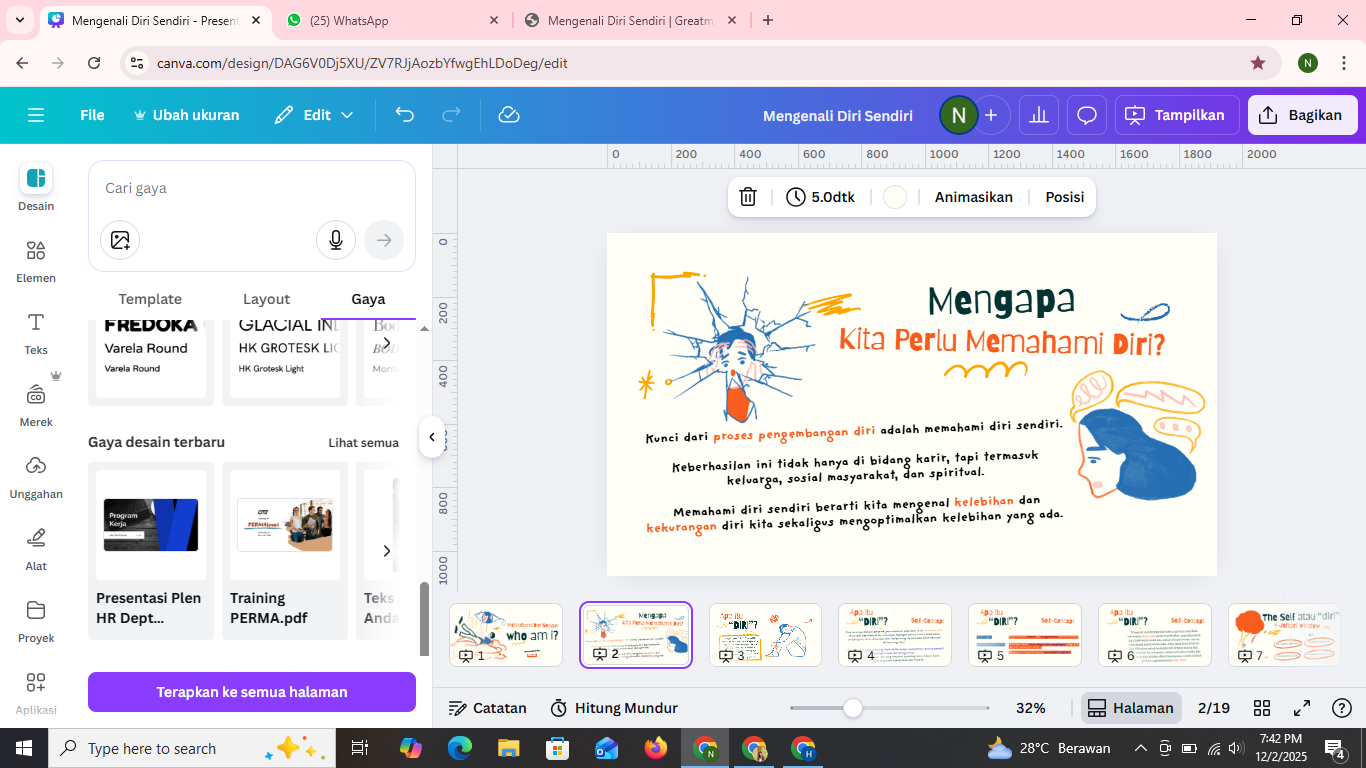This screenshot has width=1366, height=768.
Task: Click the Lihat semua link
Action: [363, 442]
